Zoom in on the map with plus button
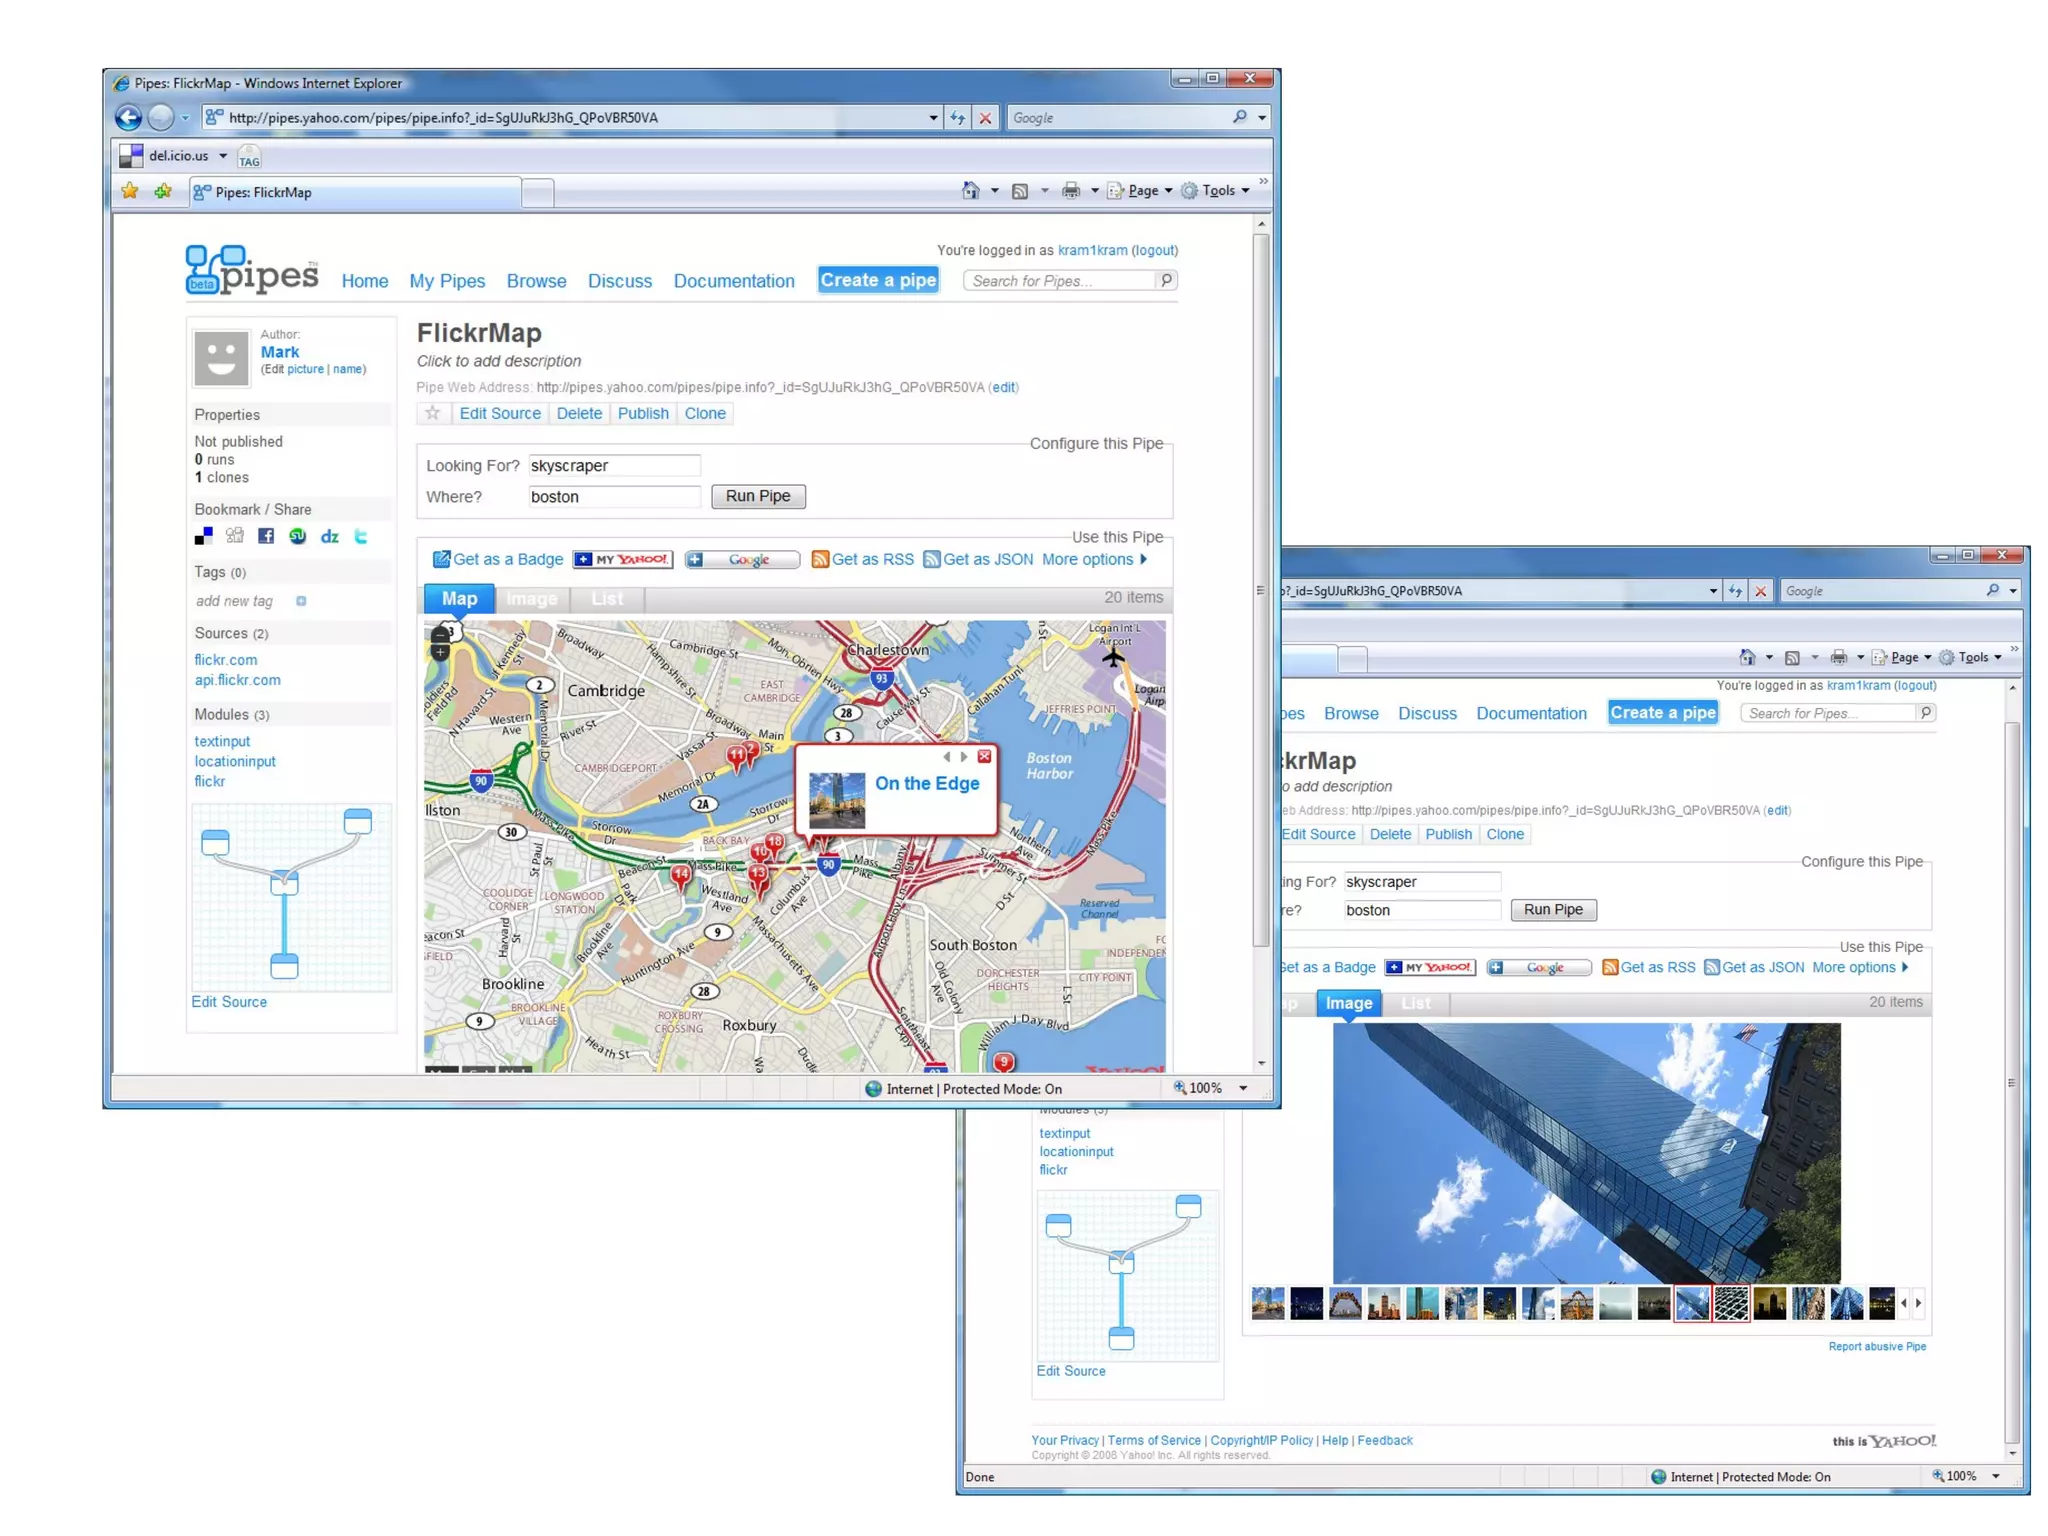This screenshot has width=2048, height=1536. [440, 653]
